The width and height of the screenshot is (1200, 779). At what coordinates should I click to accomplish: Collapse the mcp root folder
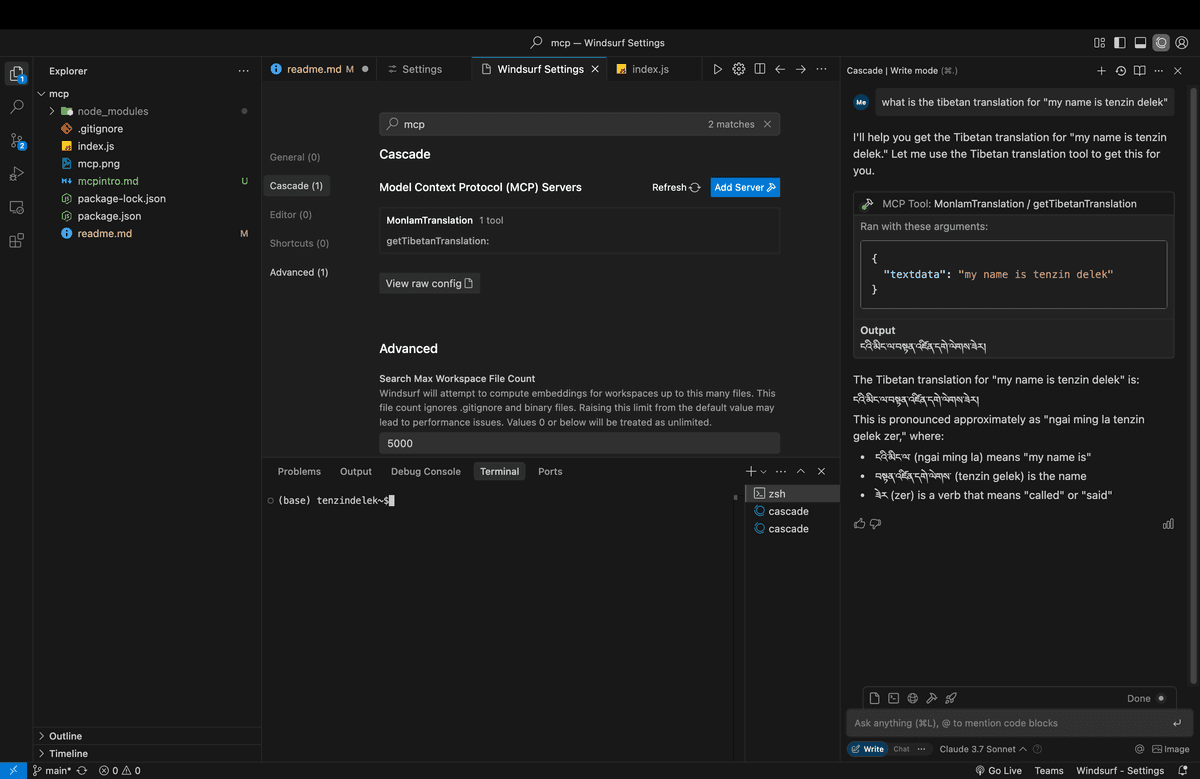pyautogui.click(x=41, y=94)
